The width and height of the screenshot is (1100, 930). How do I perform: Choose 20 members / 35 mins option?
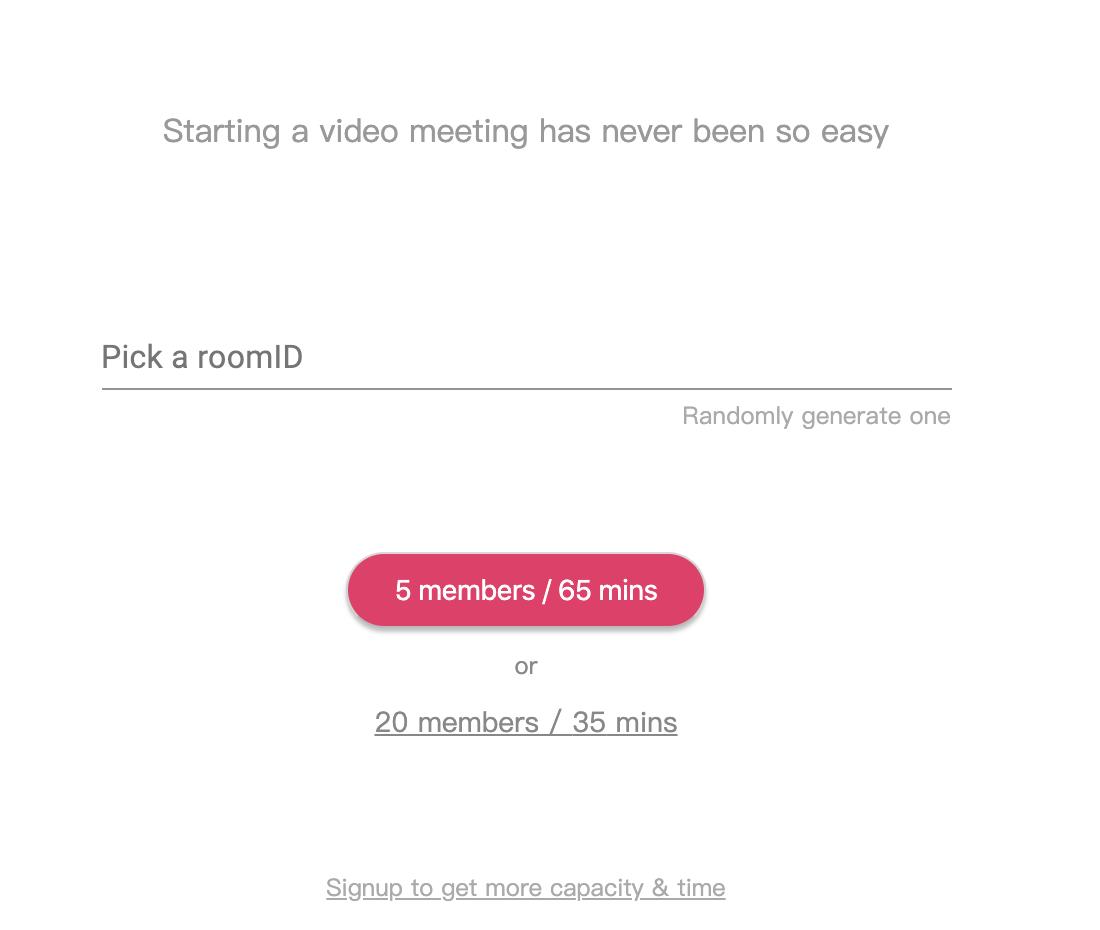526,722
